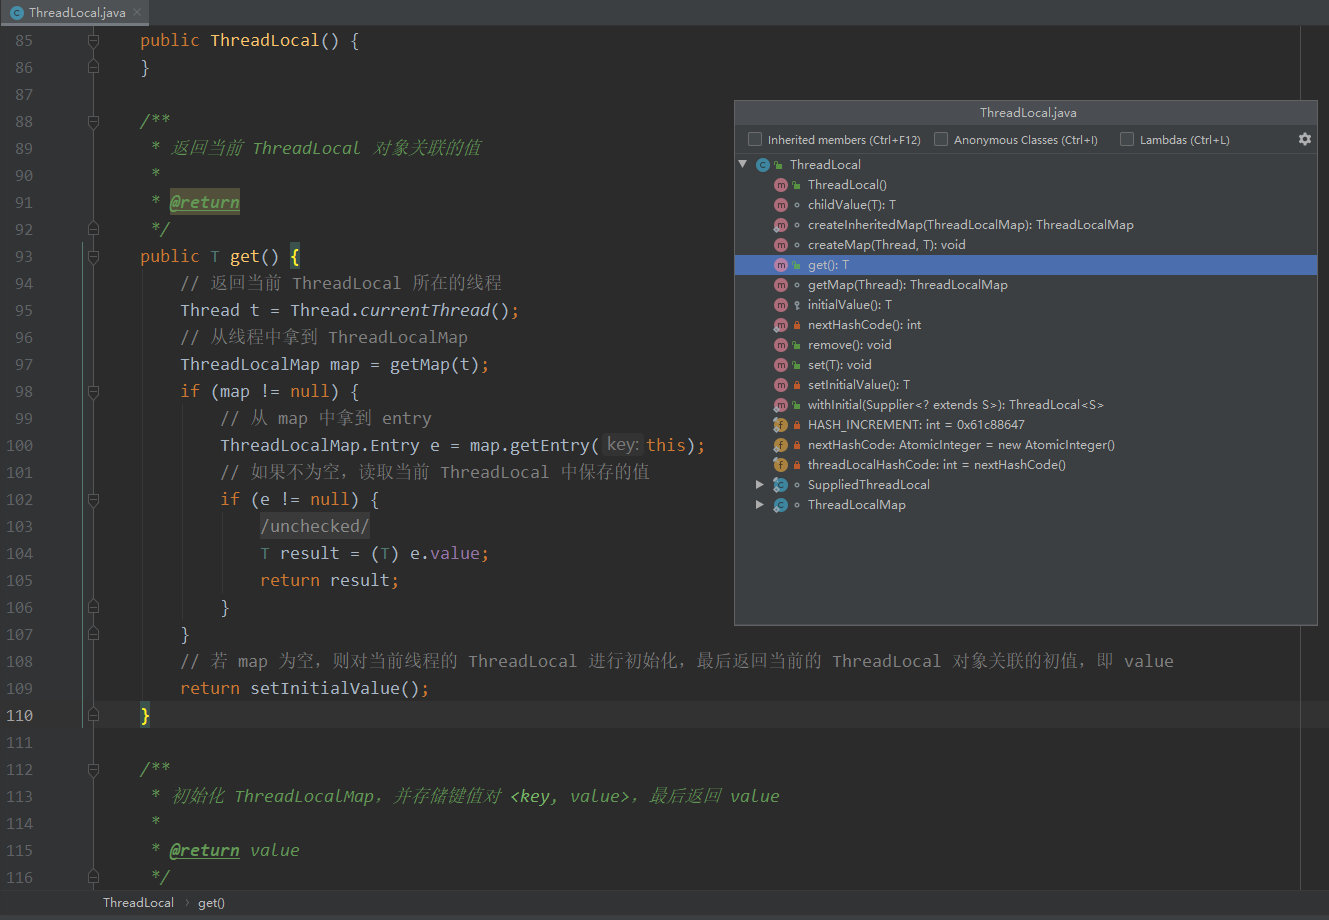Viewport: 1329px width, 920px height.
Task: Click class icon of ThreadLocal root node
Action: (x=763, y=165)
